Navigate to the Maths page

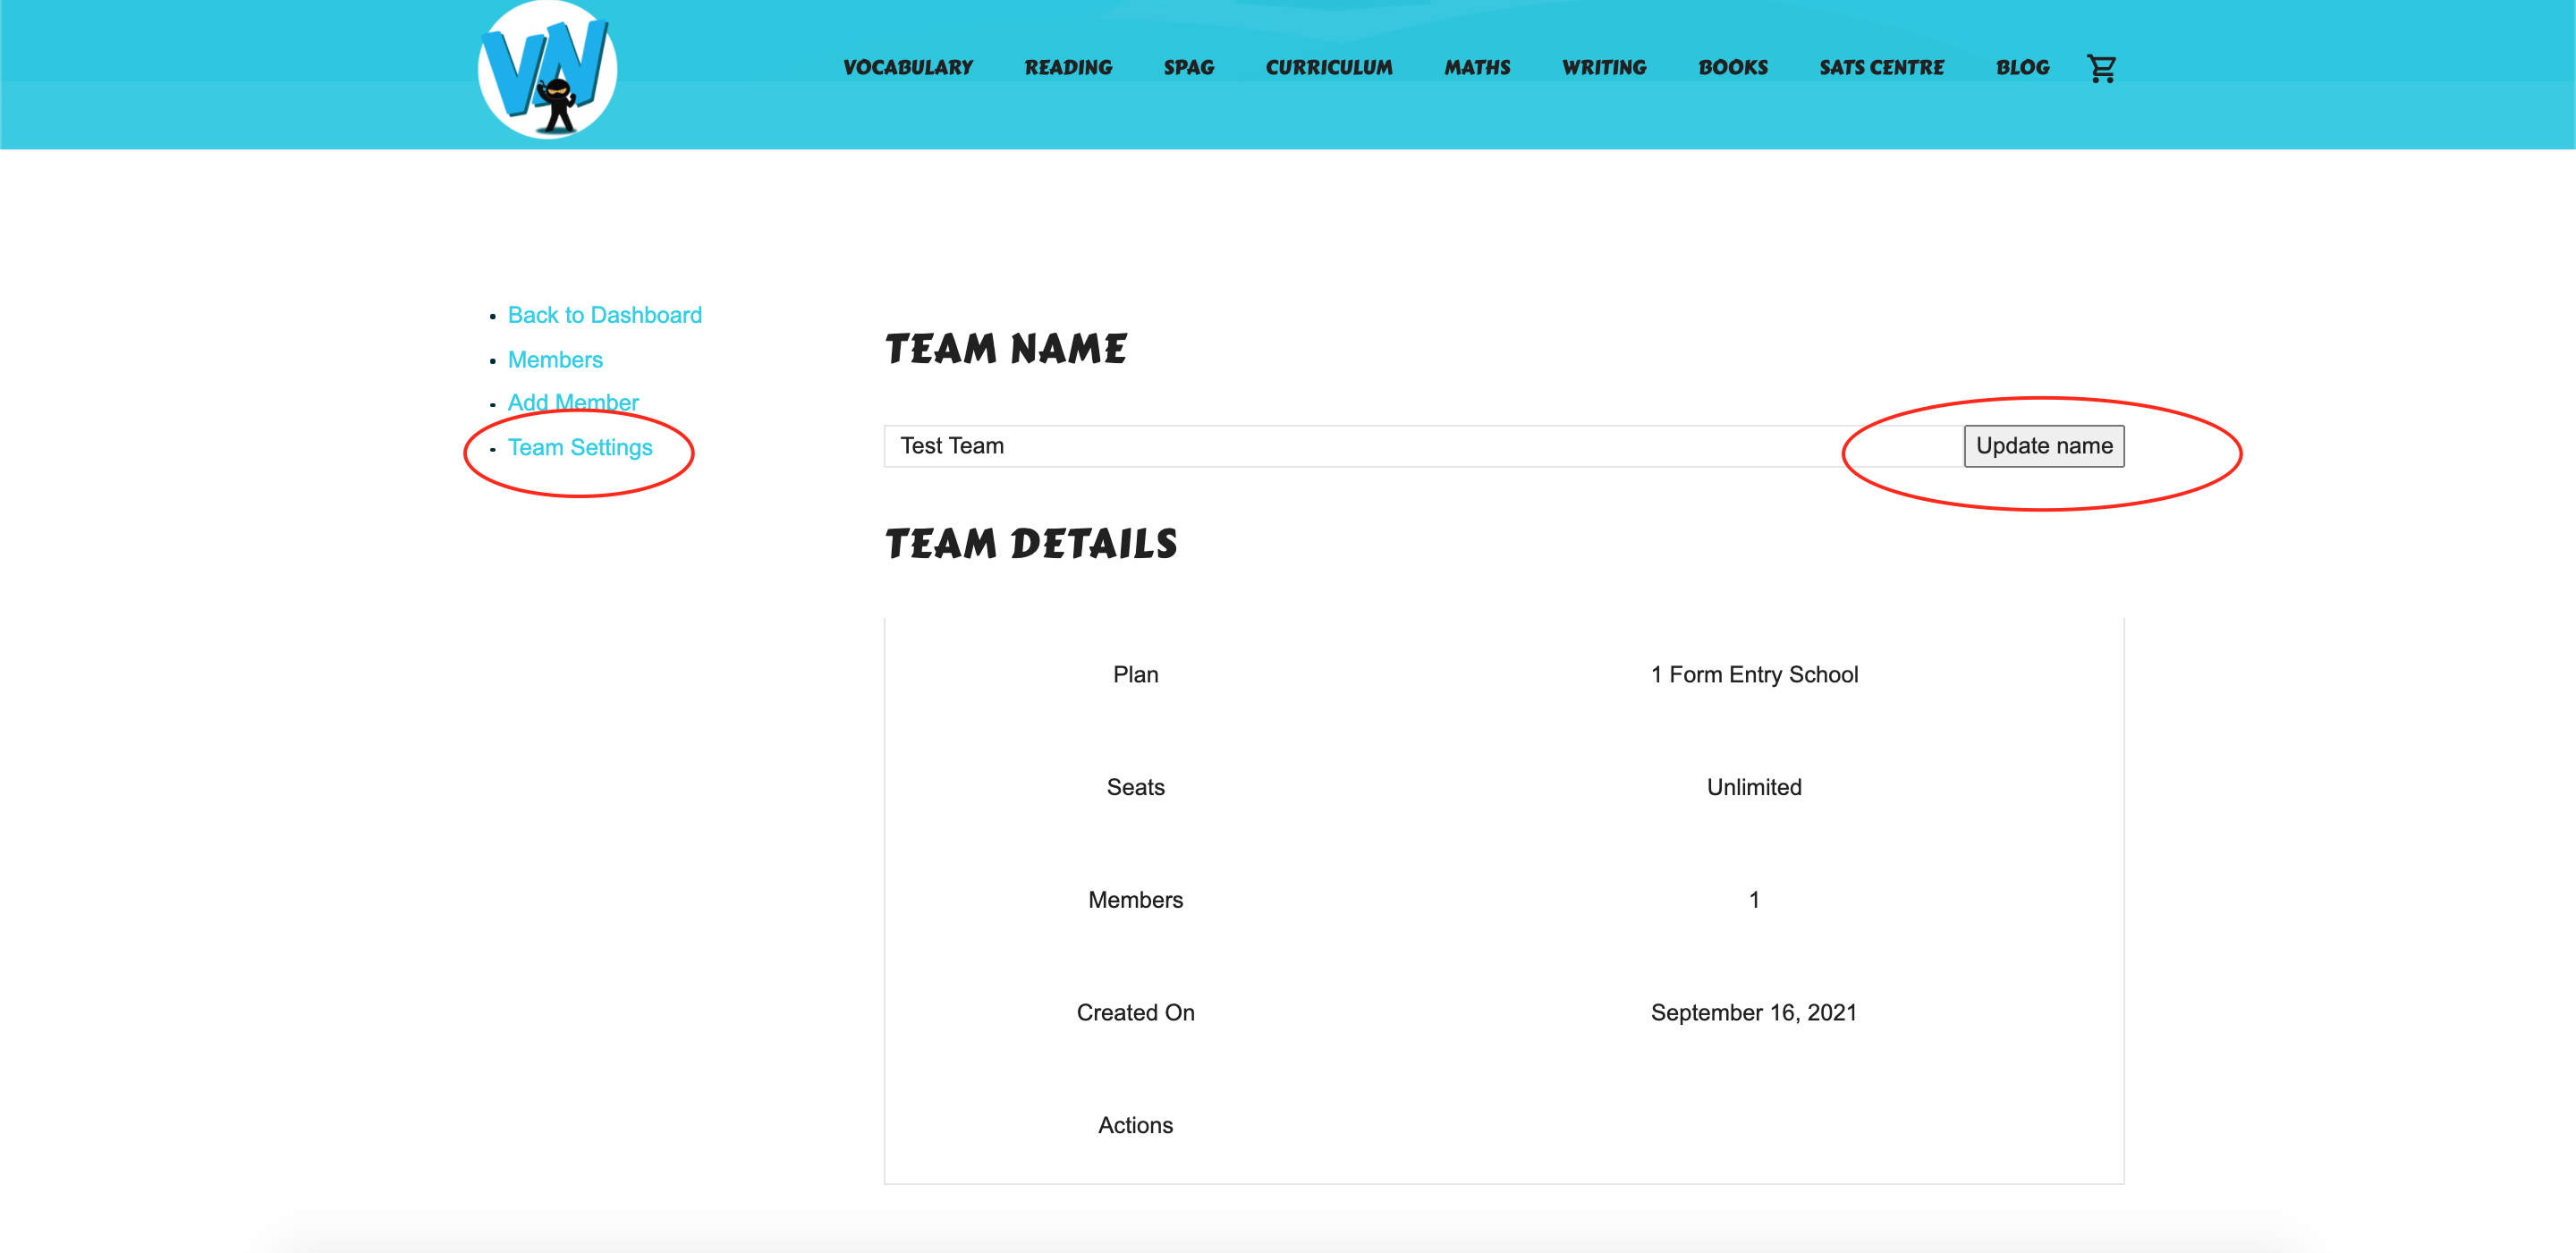click(1476, 68)
